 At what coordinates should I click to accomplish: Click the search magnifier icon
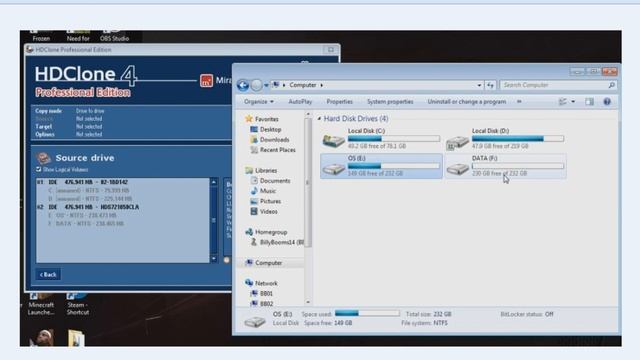click(x=611, y=85)
